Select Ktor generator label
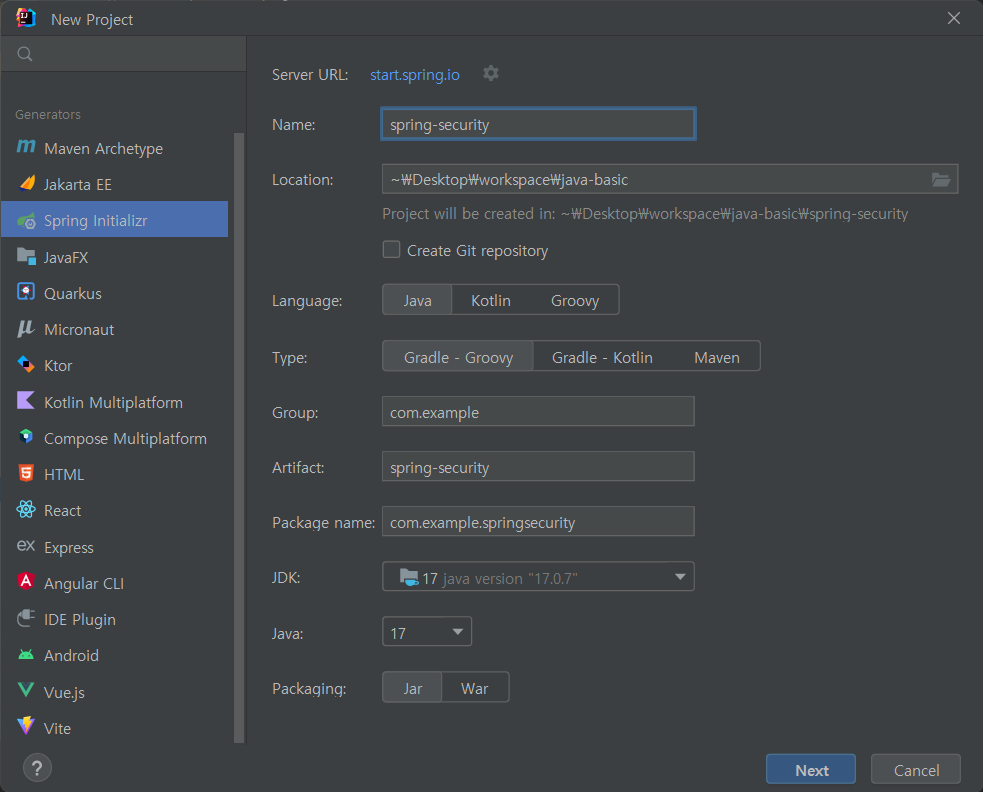 click(x=58, y=366)
